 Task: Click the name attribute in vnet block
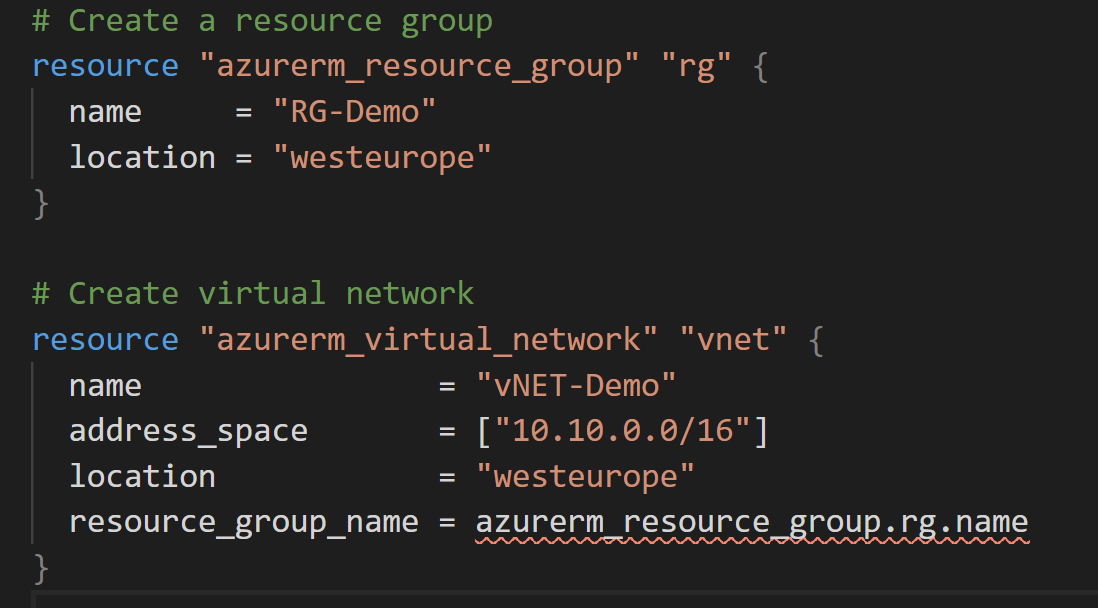106,386
